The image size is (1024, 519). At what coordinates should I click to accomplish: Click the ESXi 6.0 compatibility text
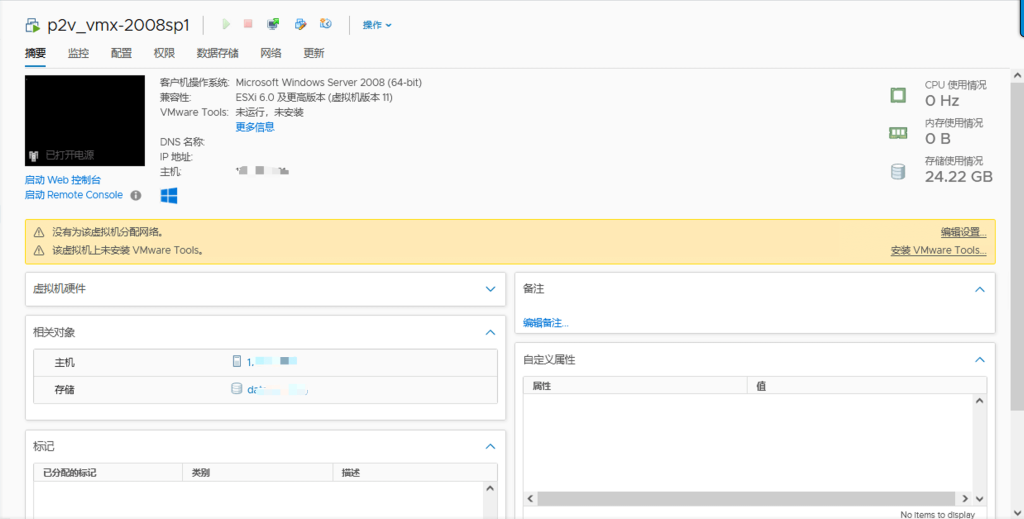(x=314, y=97)
